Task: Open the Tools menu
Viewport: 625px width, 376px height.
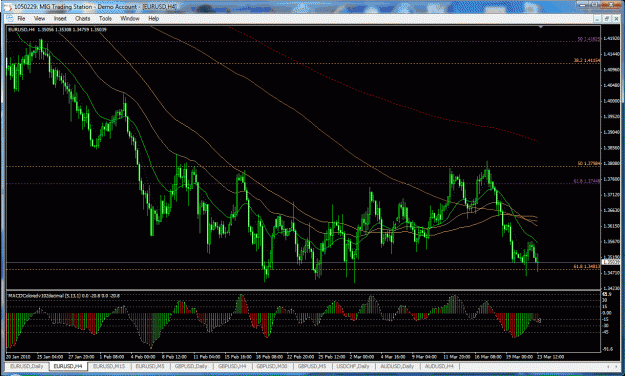Action: 105,18
